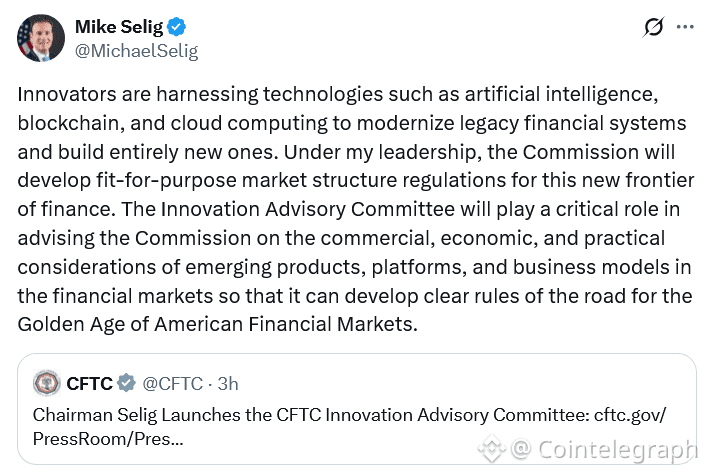Image resolution: width=706 pixels, height=474 pixels.
Task: Open the @MichaelSelig handle
Action: click(136, 51)
